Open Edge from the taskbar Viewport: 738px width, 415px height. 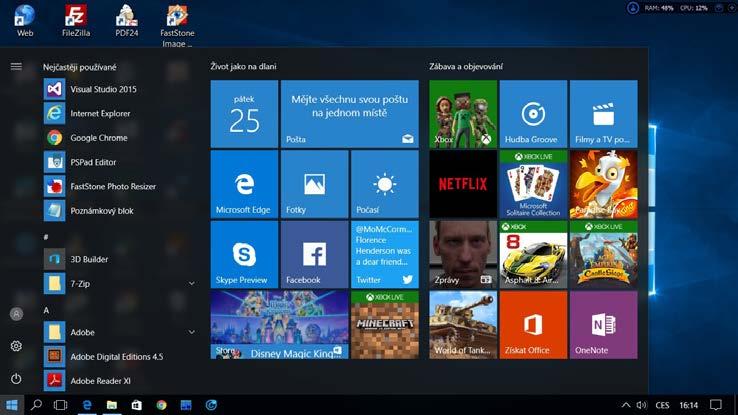pyautogui.click(x=87, y=405)
